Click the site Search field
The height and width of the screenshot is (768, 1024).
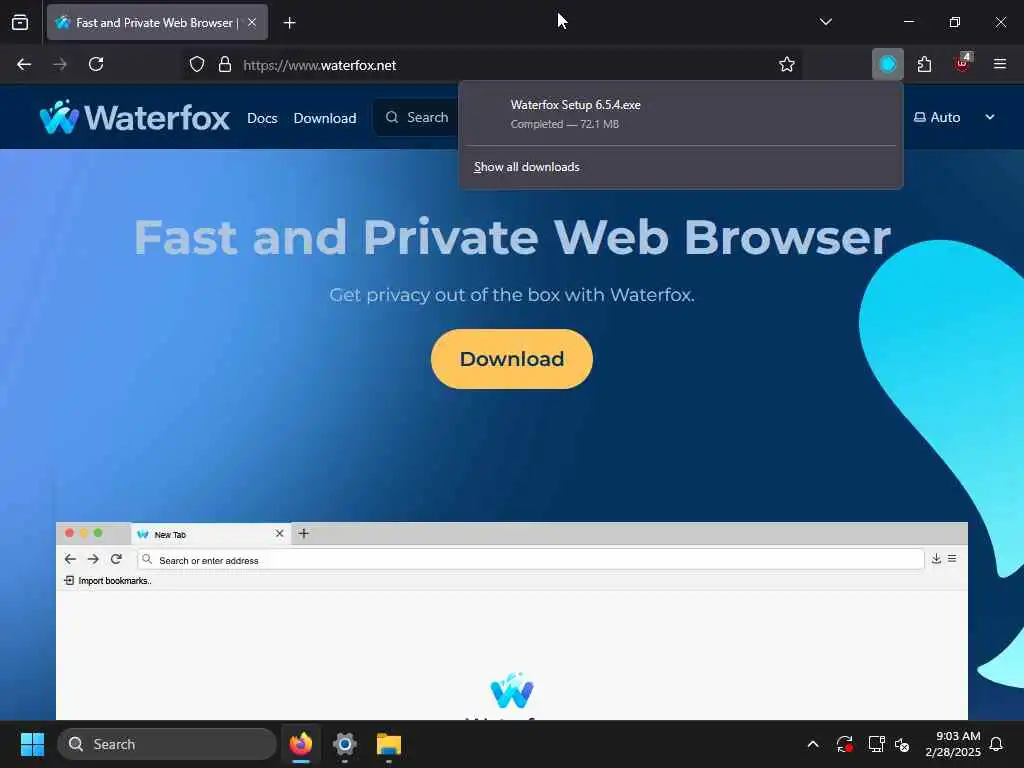[416, 118]
